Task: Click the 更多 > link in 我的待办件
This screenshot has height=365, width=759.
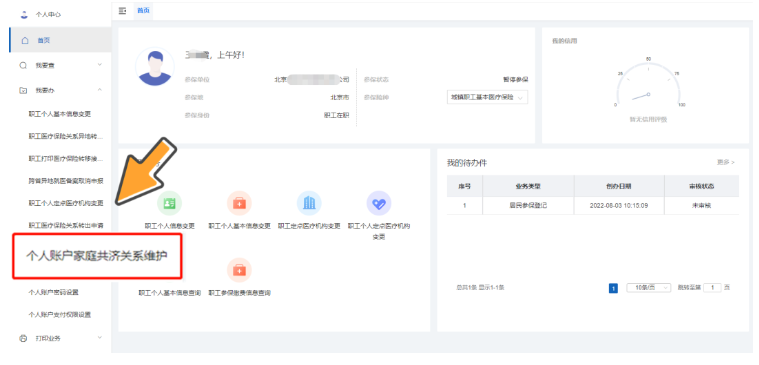Action: tap(726, 163)
